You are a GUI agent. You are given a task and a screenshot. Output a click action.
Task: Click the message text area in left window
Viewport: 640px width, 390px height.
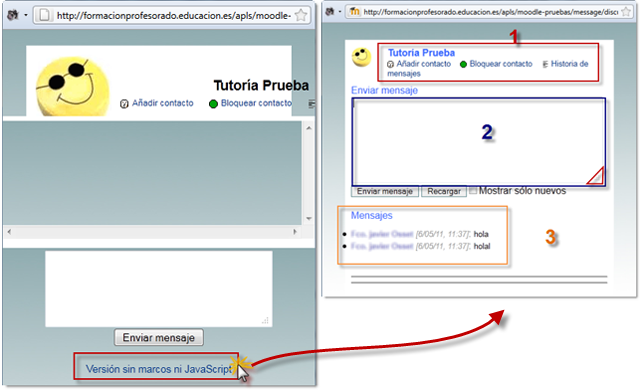(159, 289)
